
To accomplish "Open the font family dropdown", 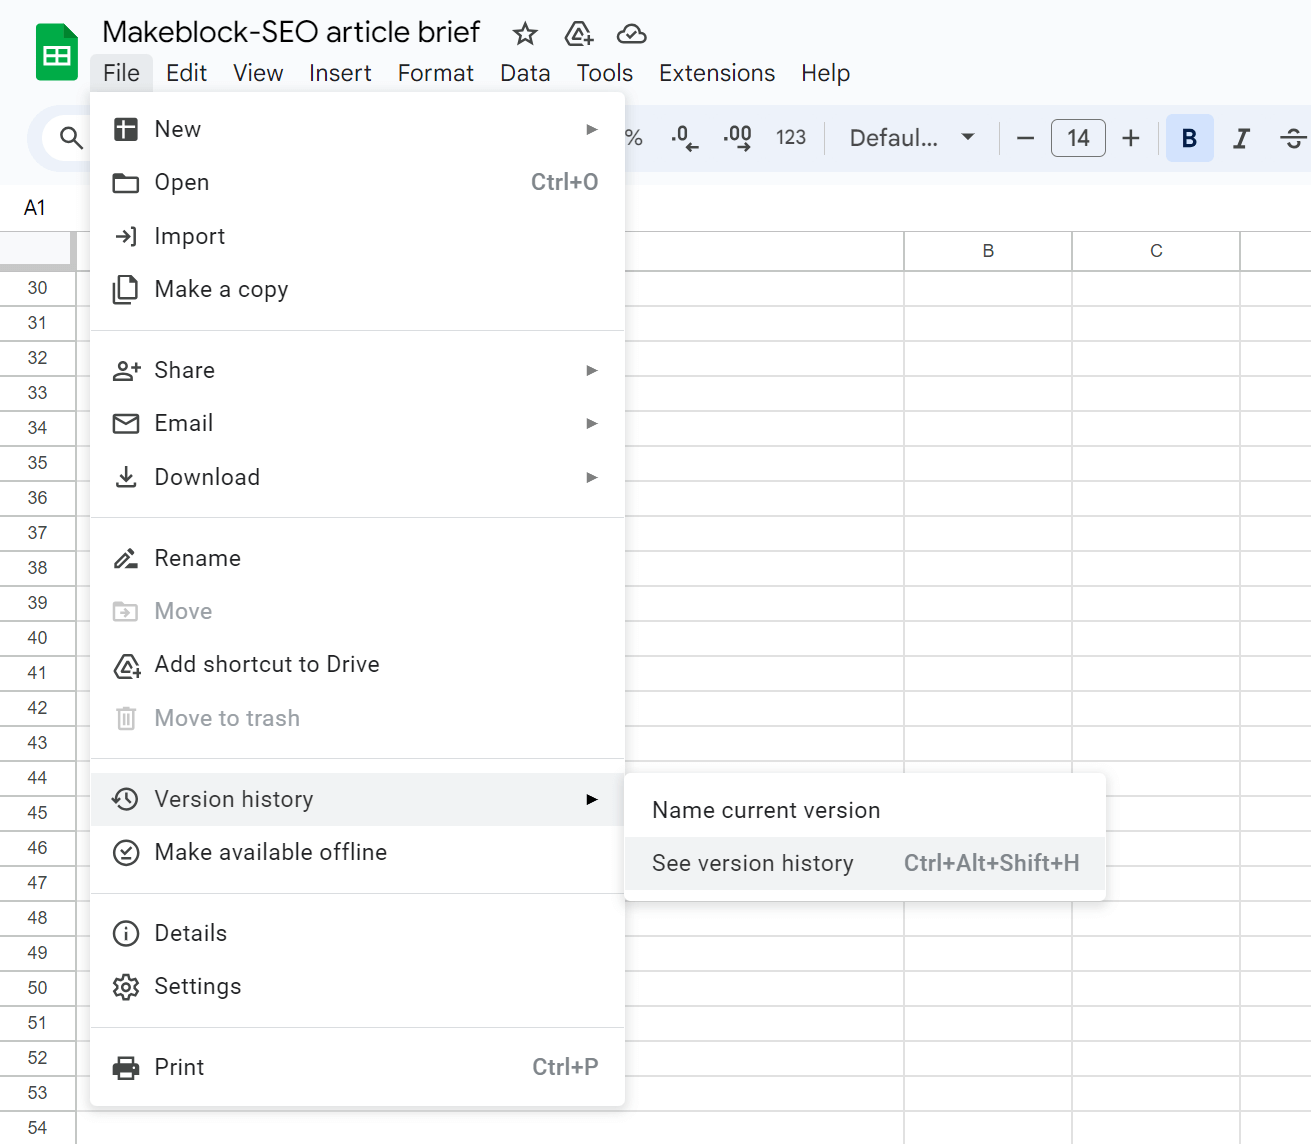I will coord(906,138).
